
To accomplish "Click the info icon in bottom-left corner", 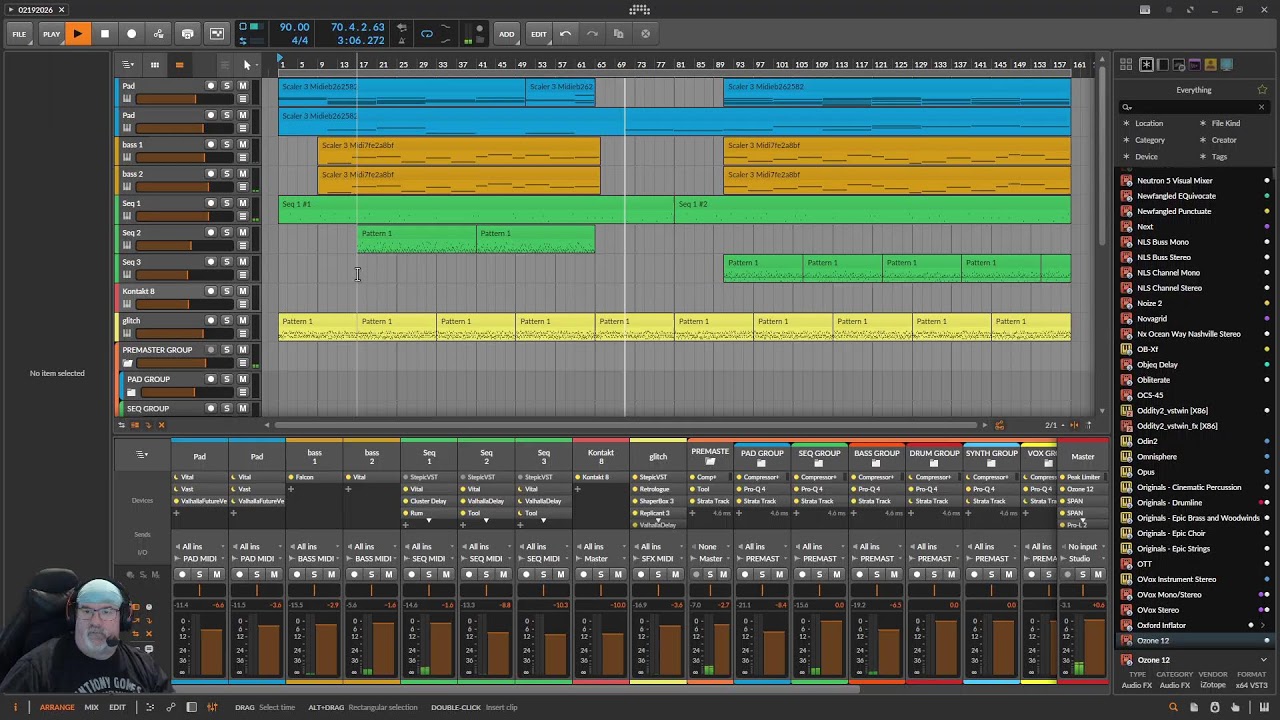I will coord(15,707).
